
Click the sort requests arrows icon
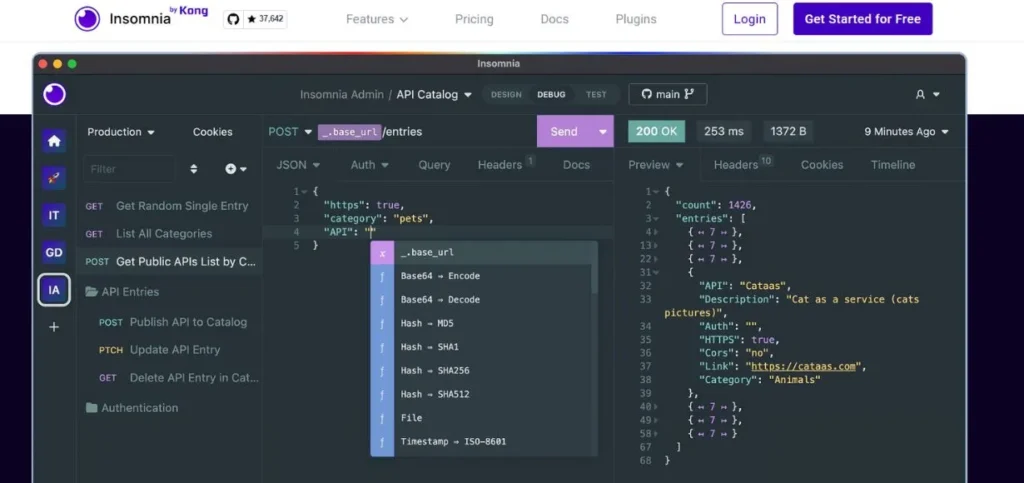pyautogui.click(x=193, y=169)
